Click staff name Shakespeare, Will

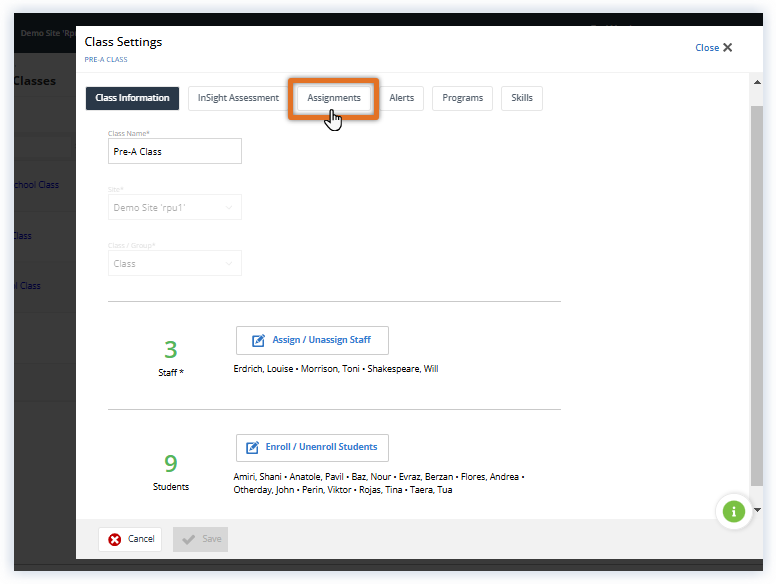(403, 369)
